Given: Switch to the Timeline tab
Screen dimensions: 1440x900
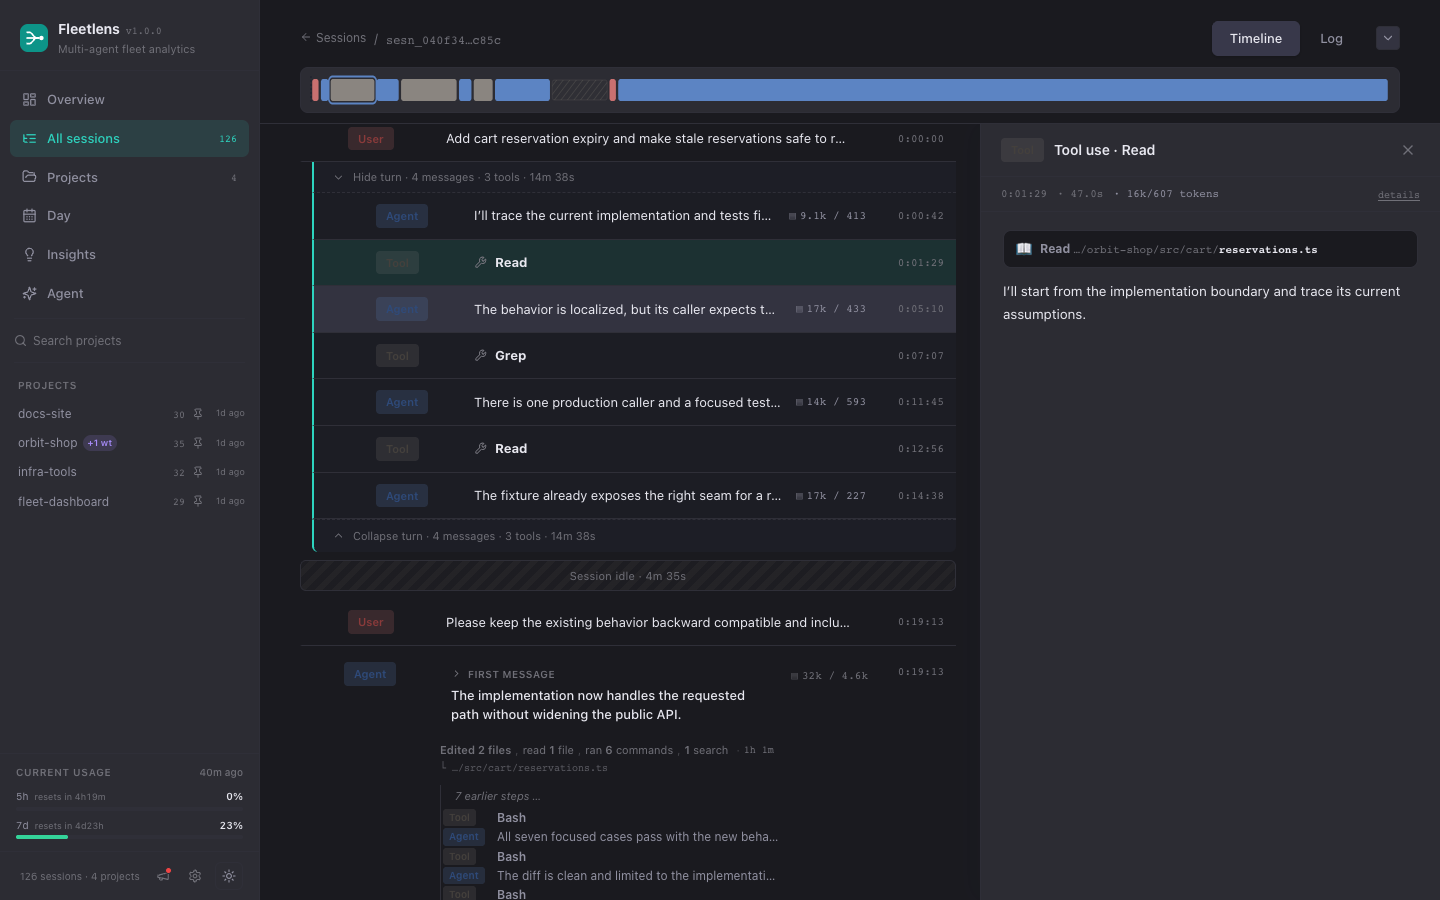Looking at the screenshot, I should tap(1256, 39).
